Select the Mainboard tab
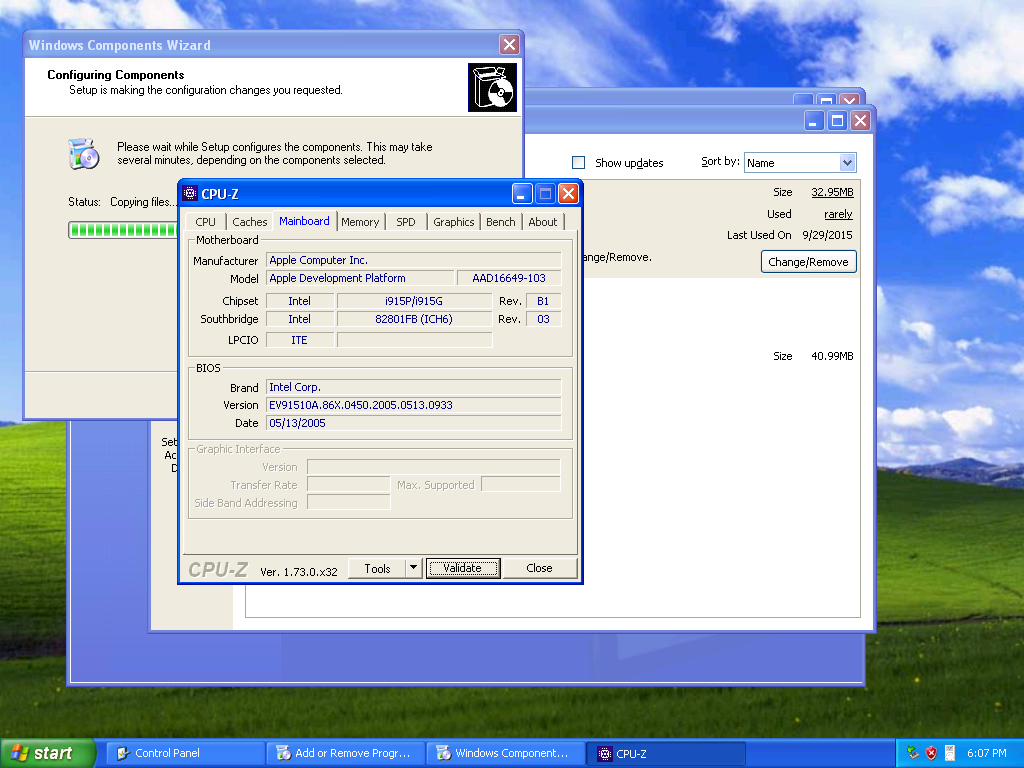 point(304,221)
